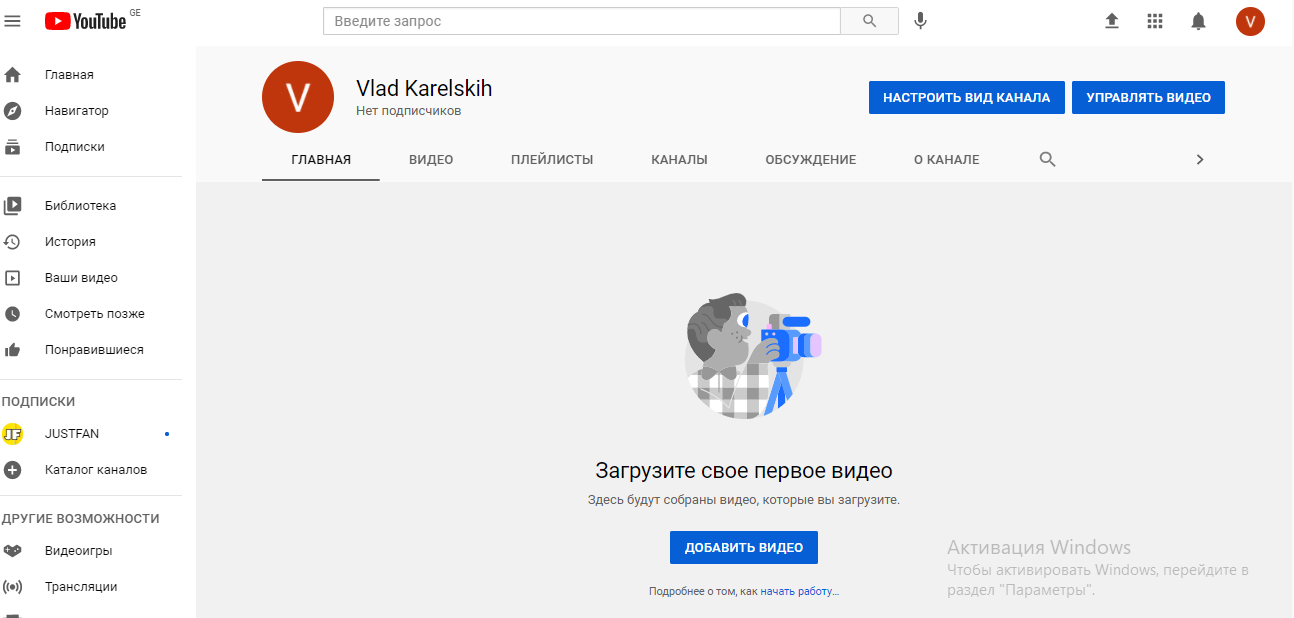Viewport: 1294px width, 618px height.
Task: Click the YouTube logo
Action: 86,21
